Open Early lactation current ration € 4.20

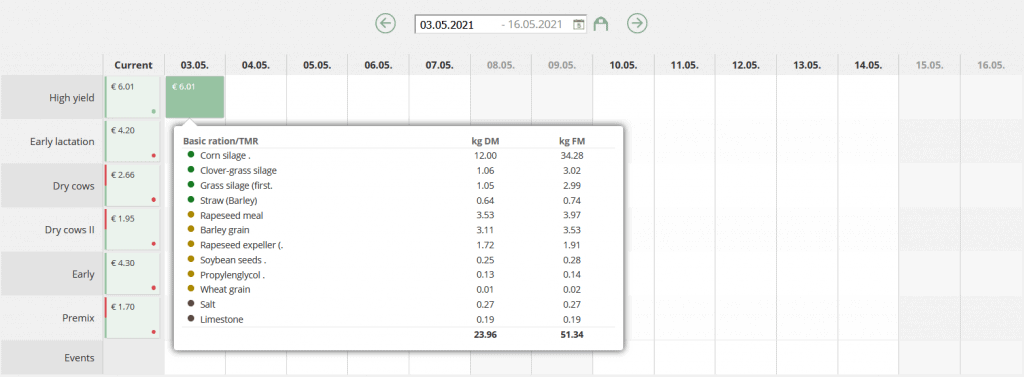click(133, 140)
